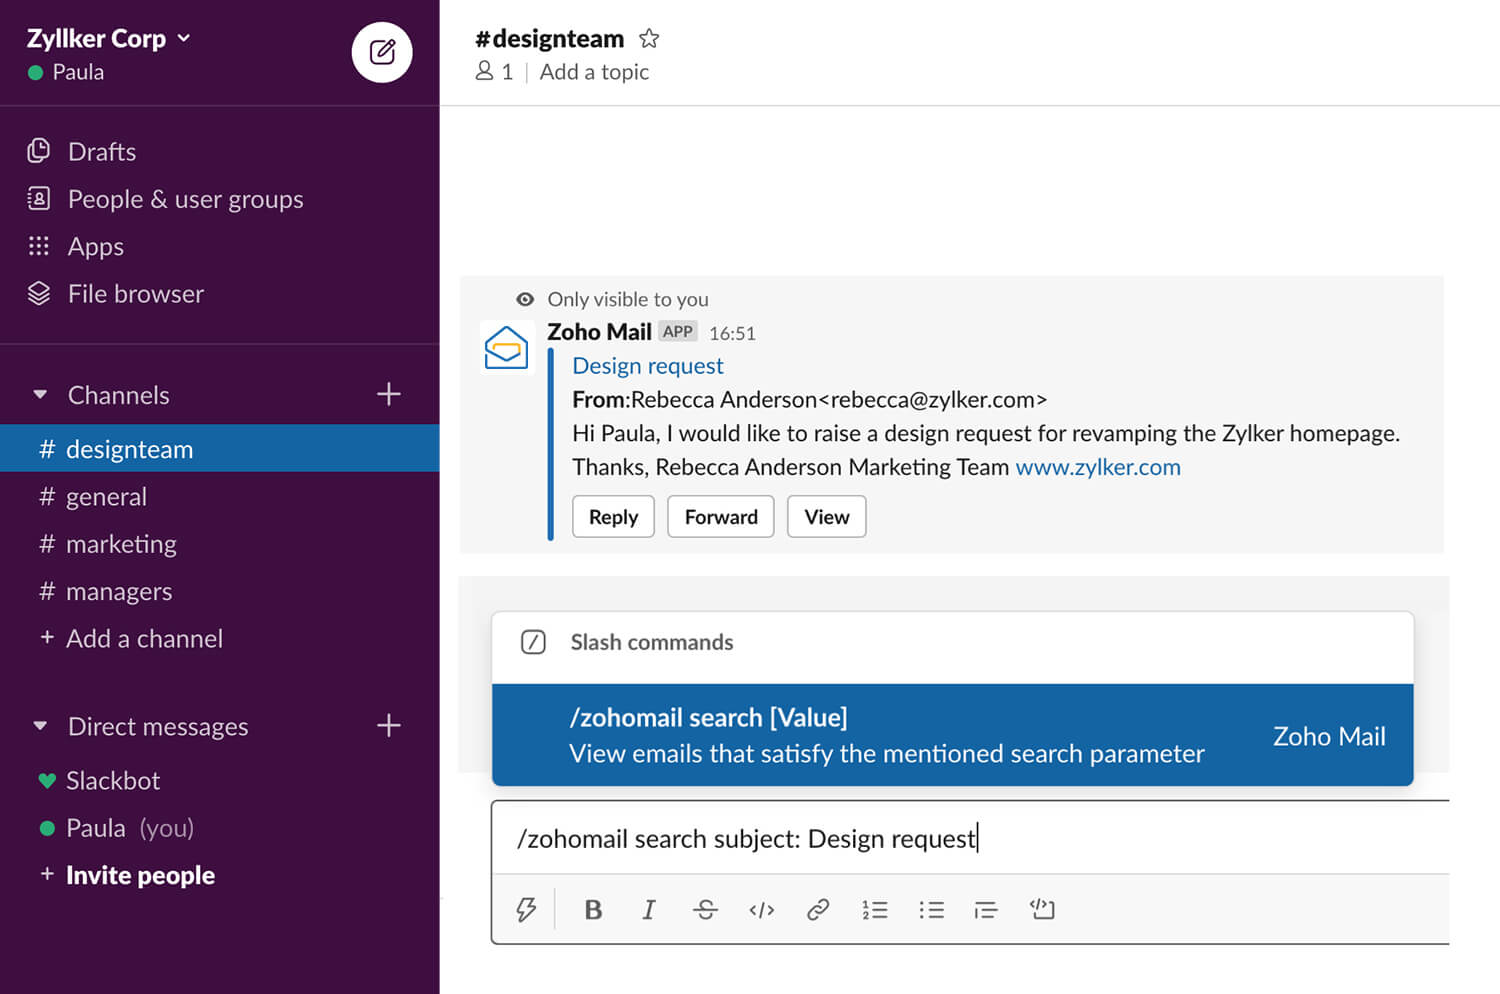Image resolution: width=1500 pixels, height=994 pixels.
Task: Toggle strikethrough formatting
Action: [705, 909]
